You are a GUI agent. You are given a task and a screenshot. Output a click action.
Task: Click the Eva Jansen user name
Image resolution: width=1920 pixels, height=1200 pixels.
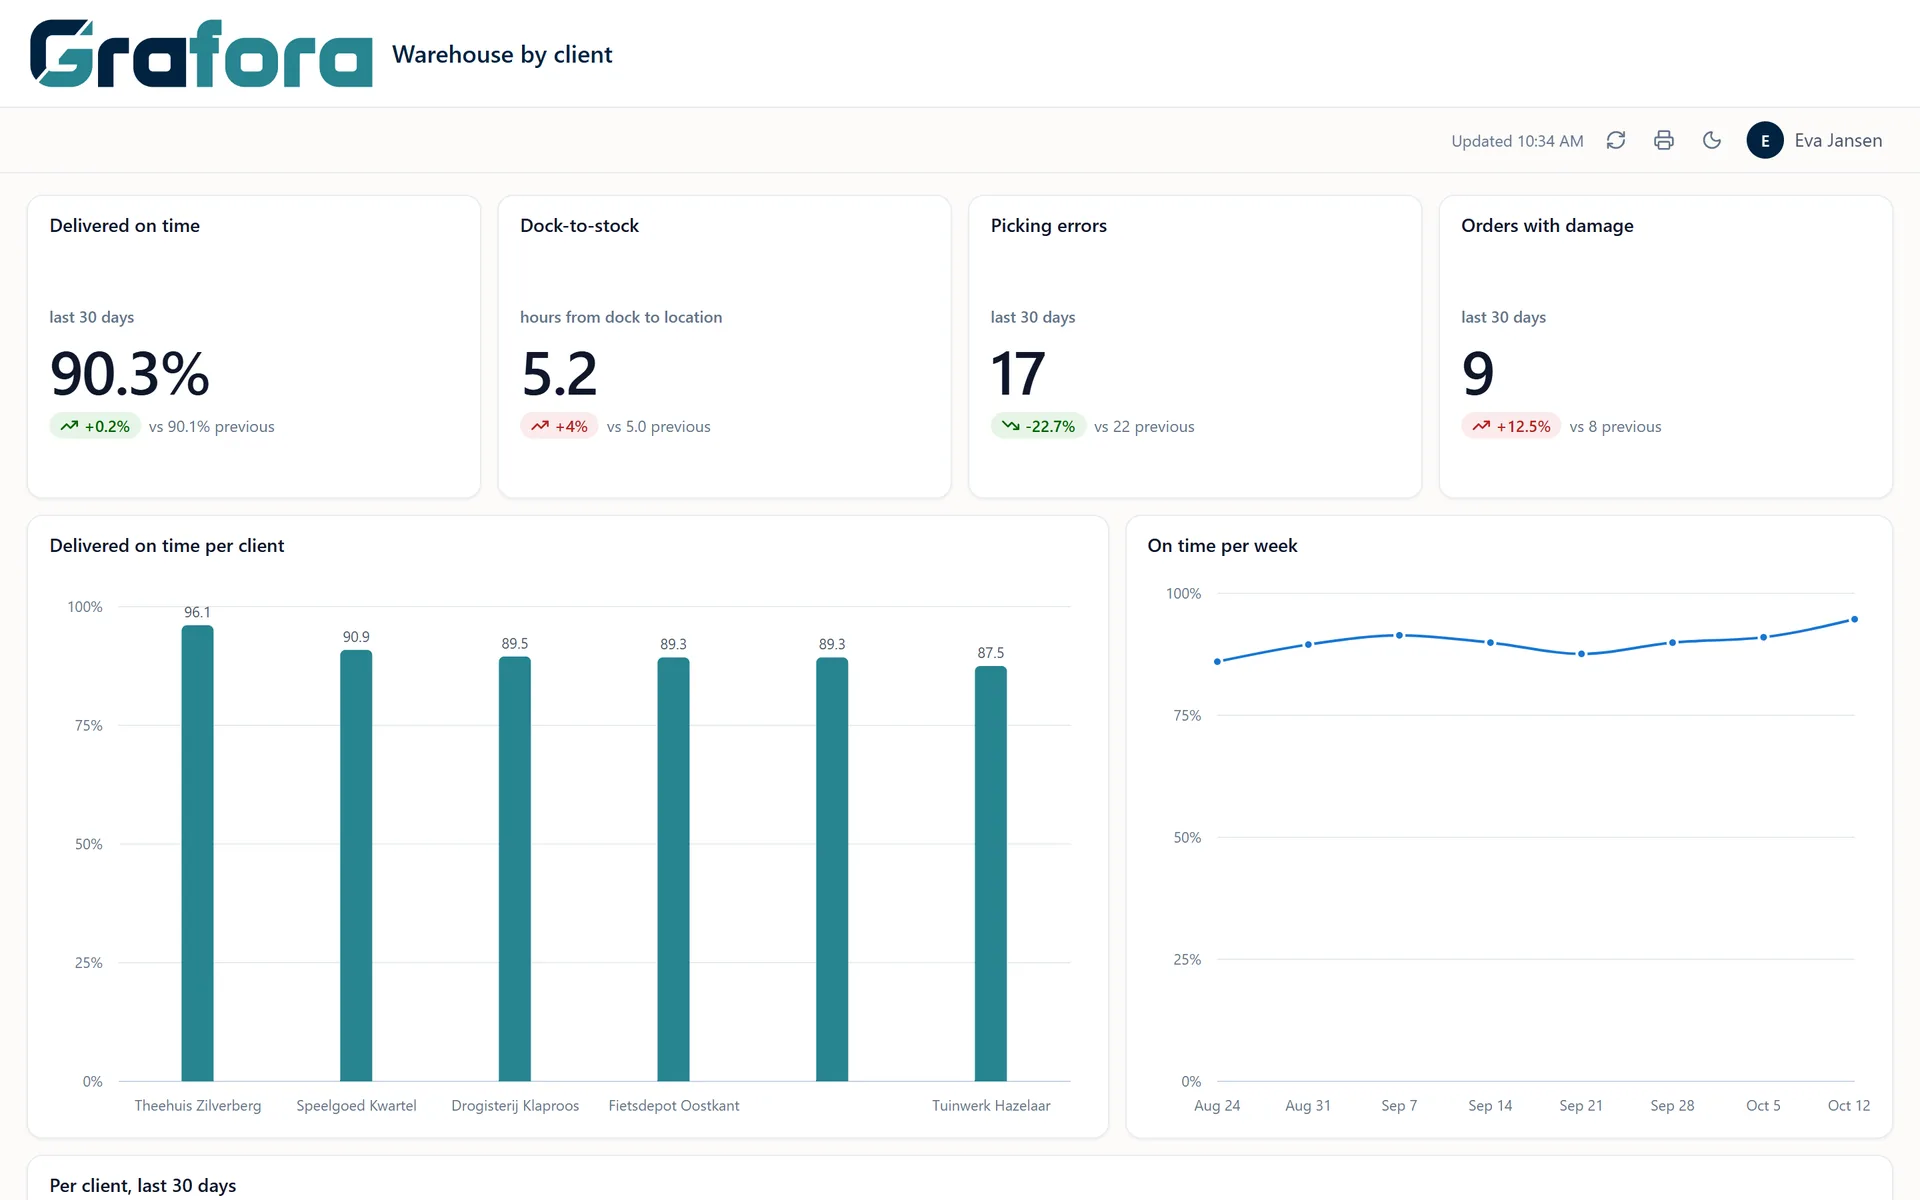(x=1838, y=140)
